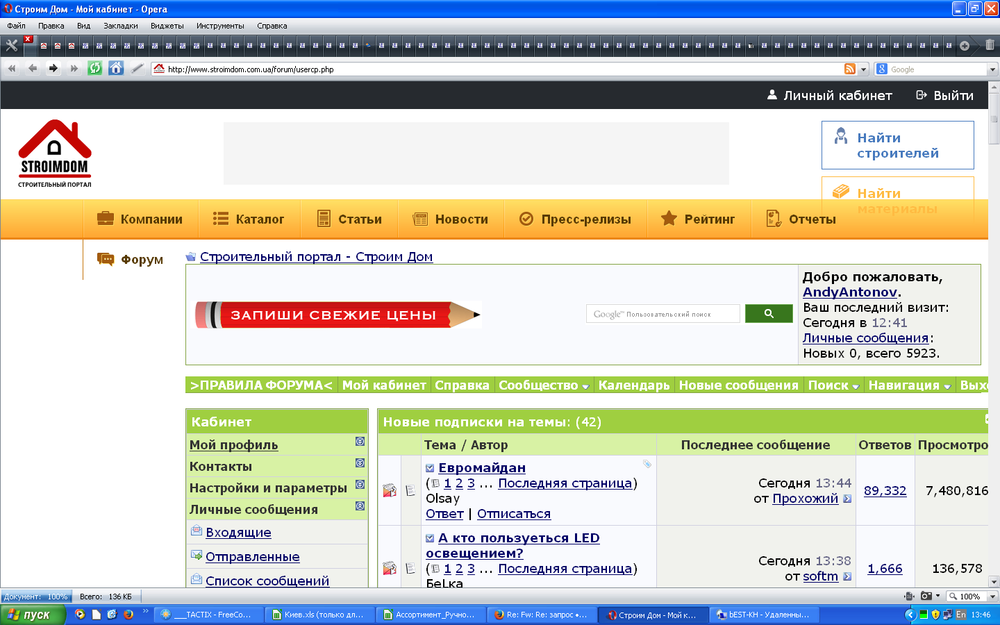
Task: Open the Закладки menu
Action: click(x=120, y=26)
